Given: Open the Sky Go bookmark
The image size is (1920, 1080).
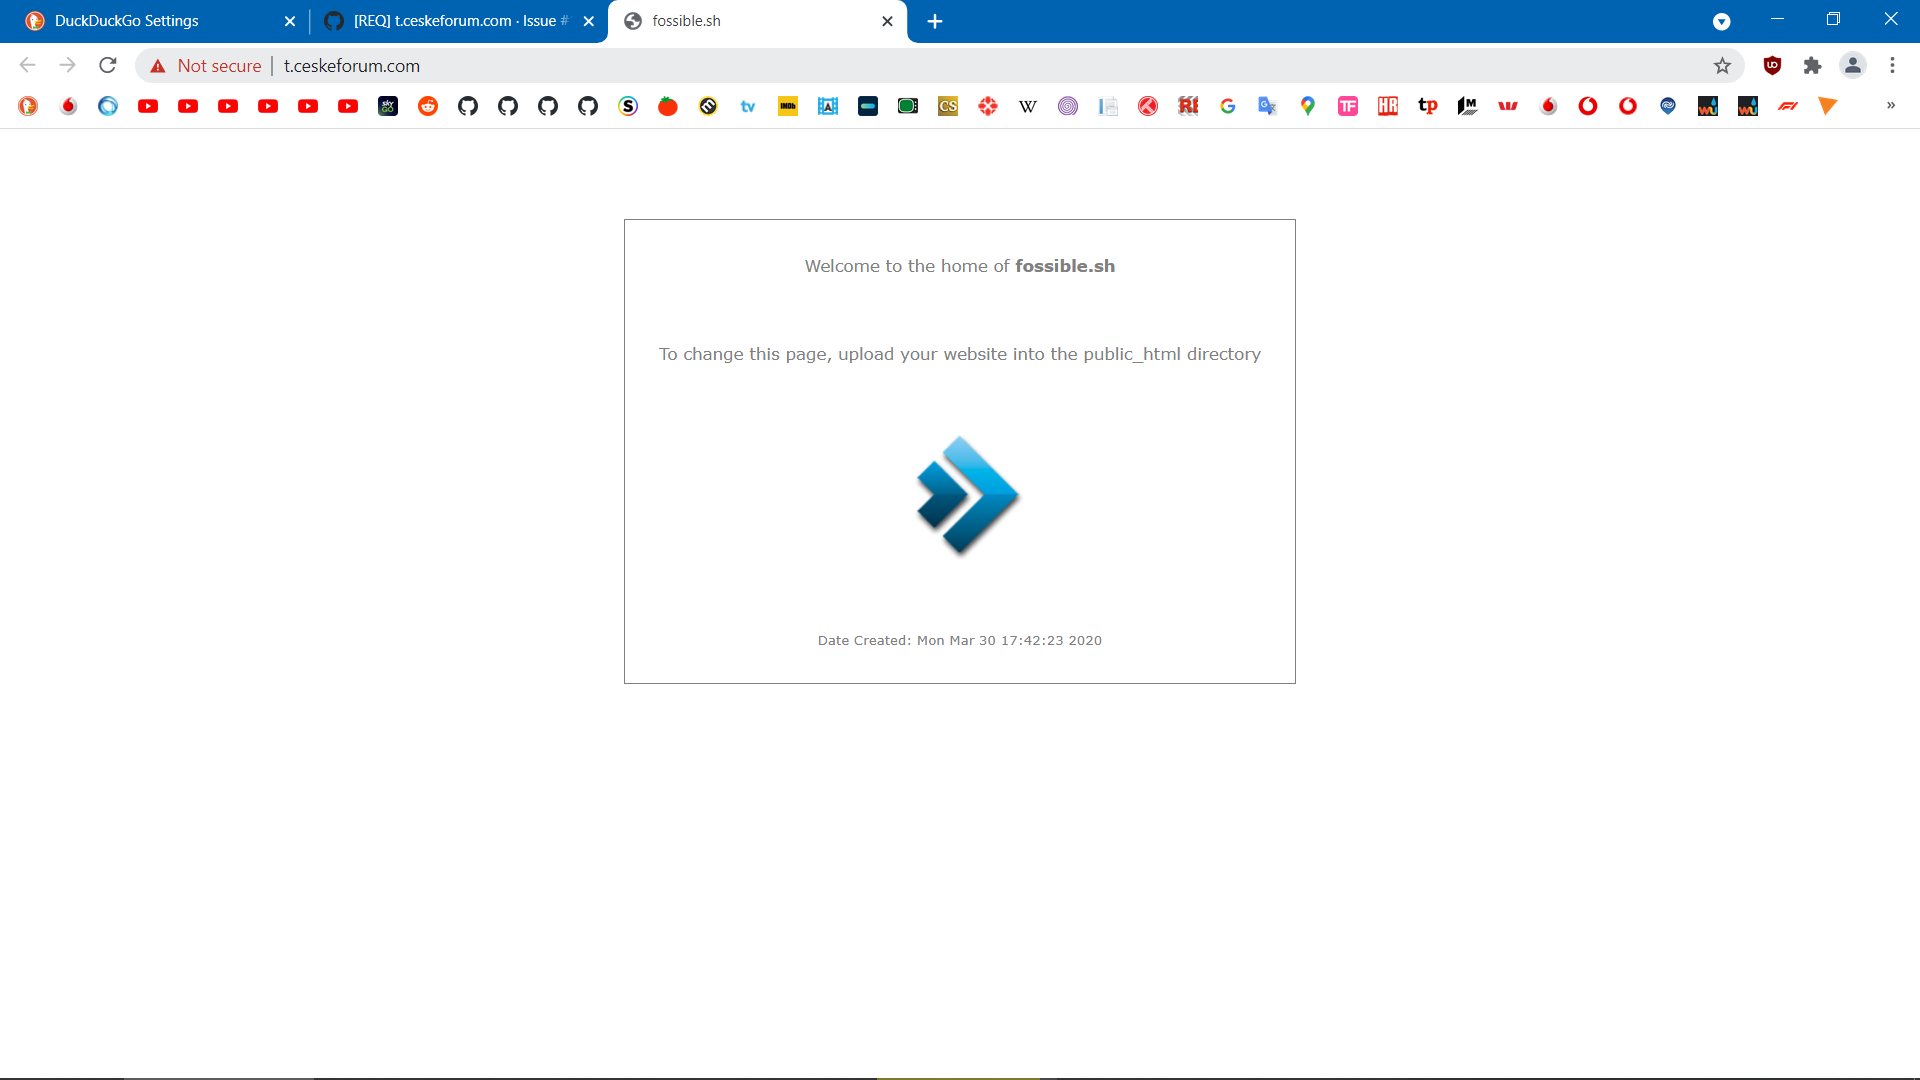Looking at the screenshot, I should click(388, 106).
